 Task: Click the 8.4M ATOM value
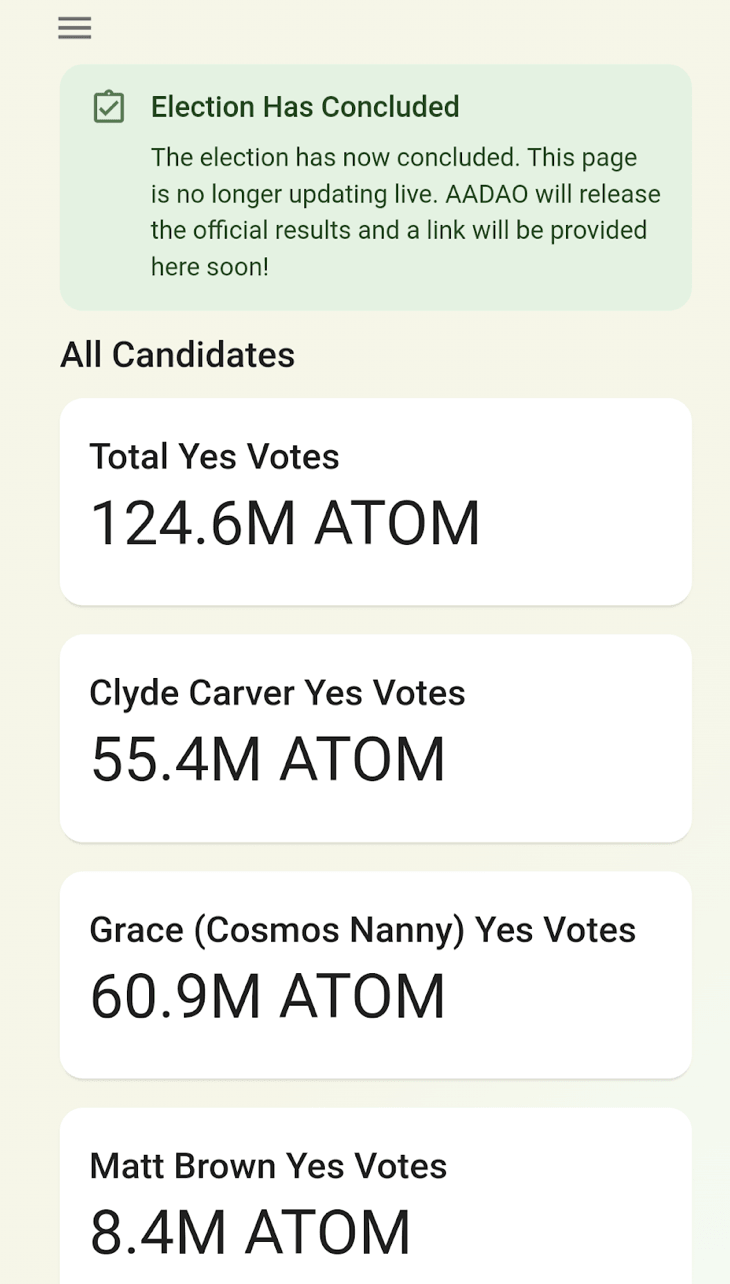coord(250,1233)
